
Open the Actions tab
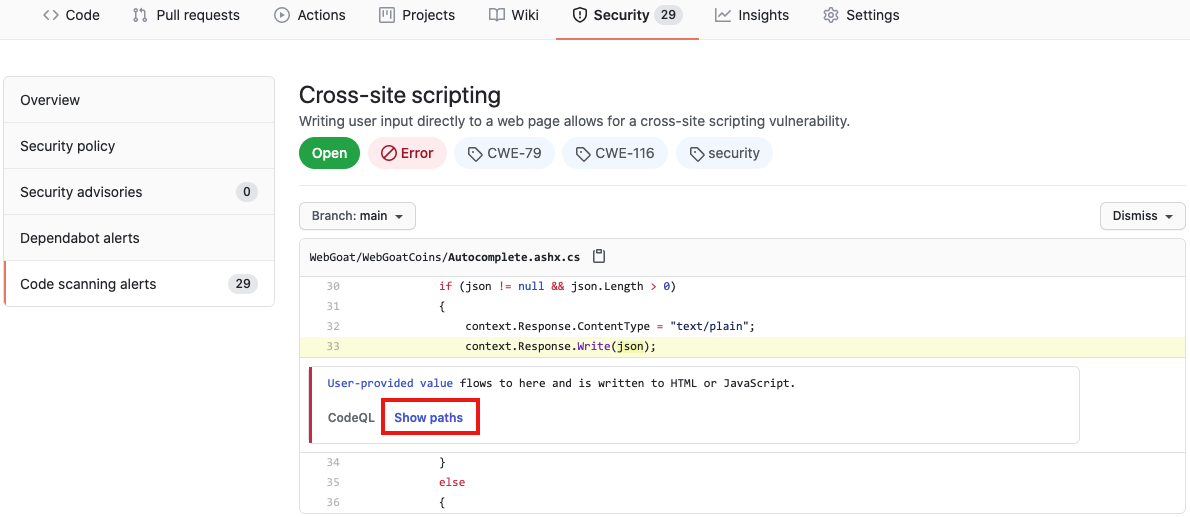pyautogui.click(x=310, y=15)
